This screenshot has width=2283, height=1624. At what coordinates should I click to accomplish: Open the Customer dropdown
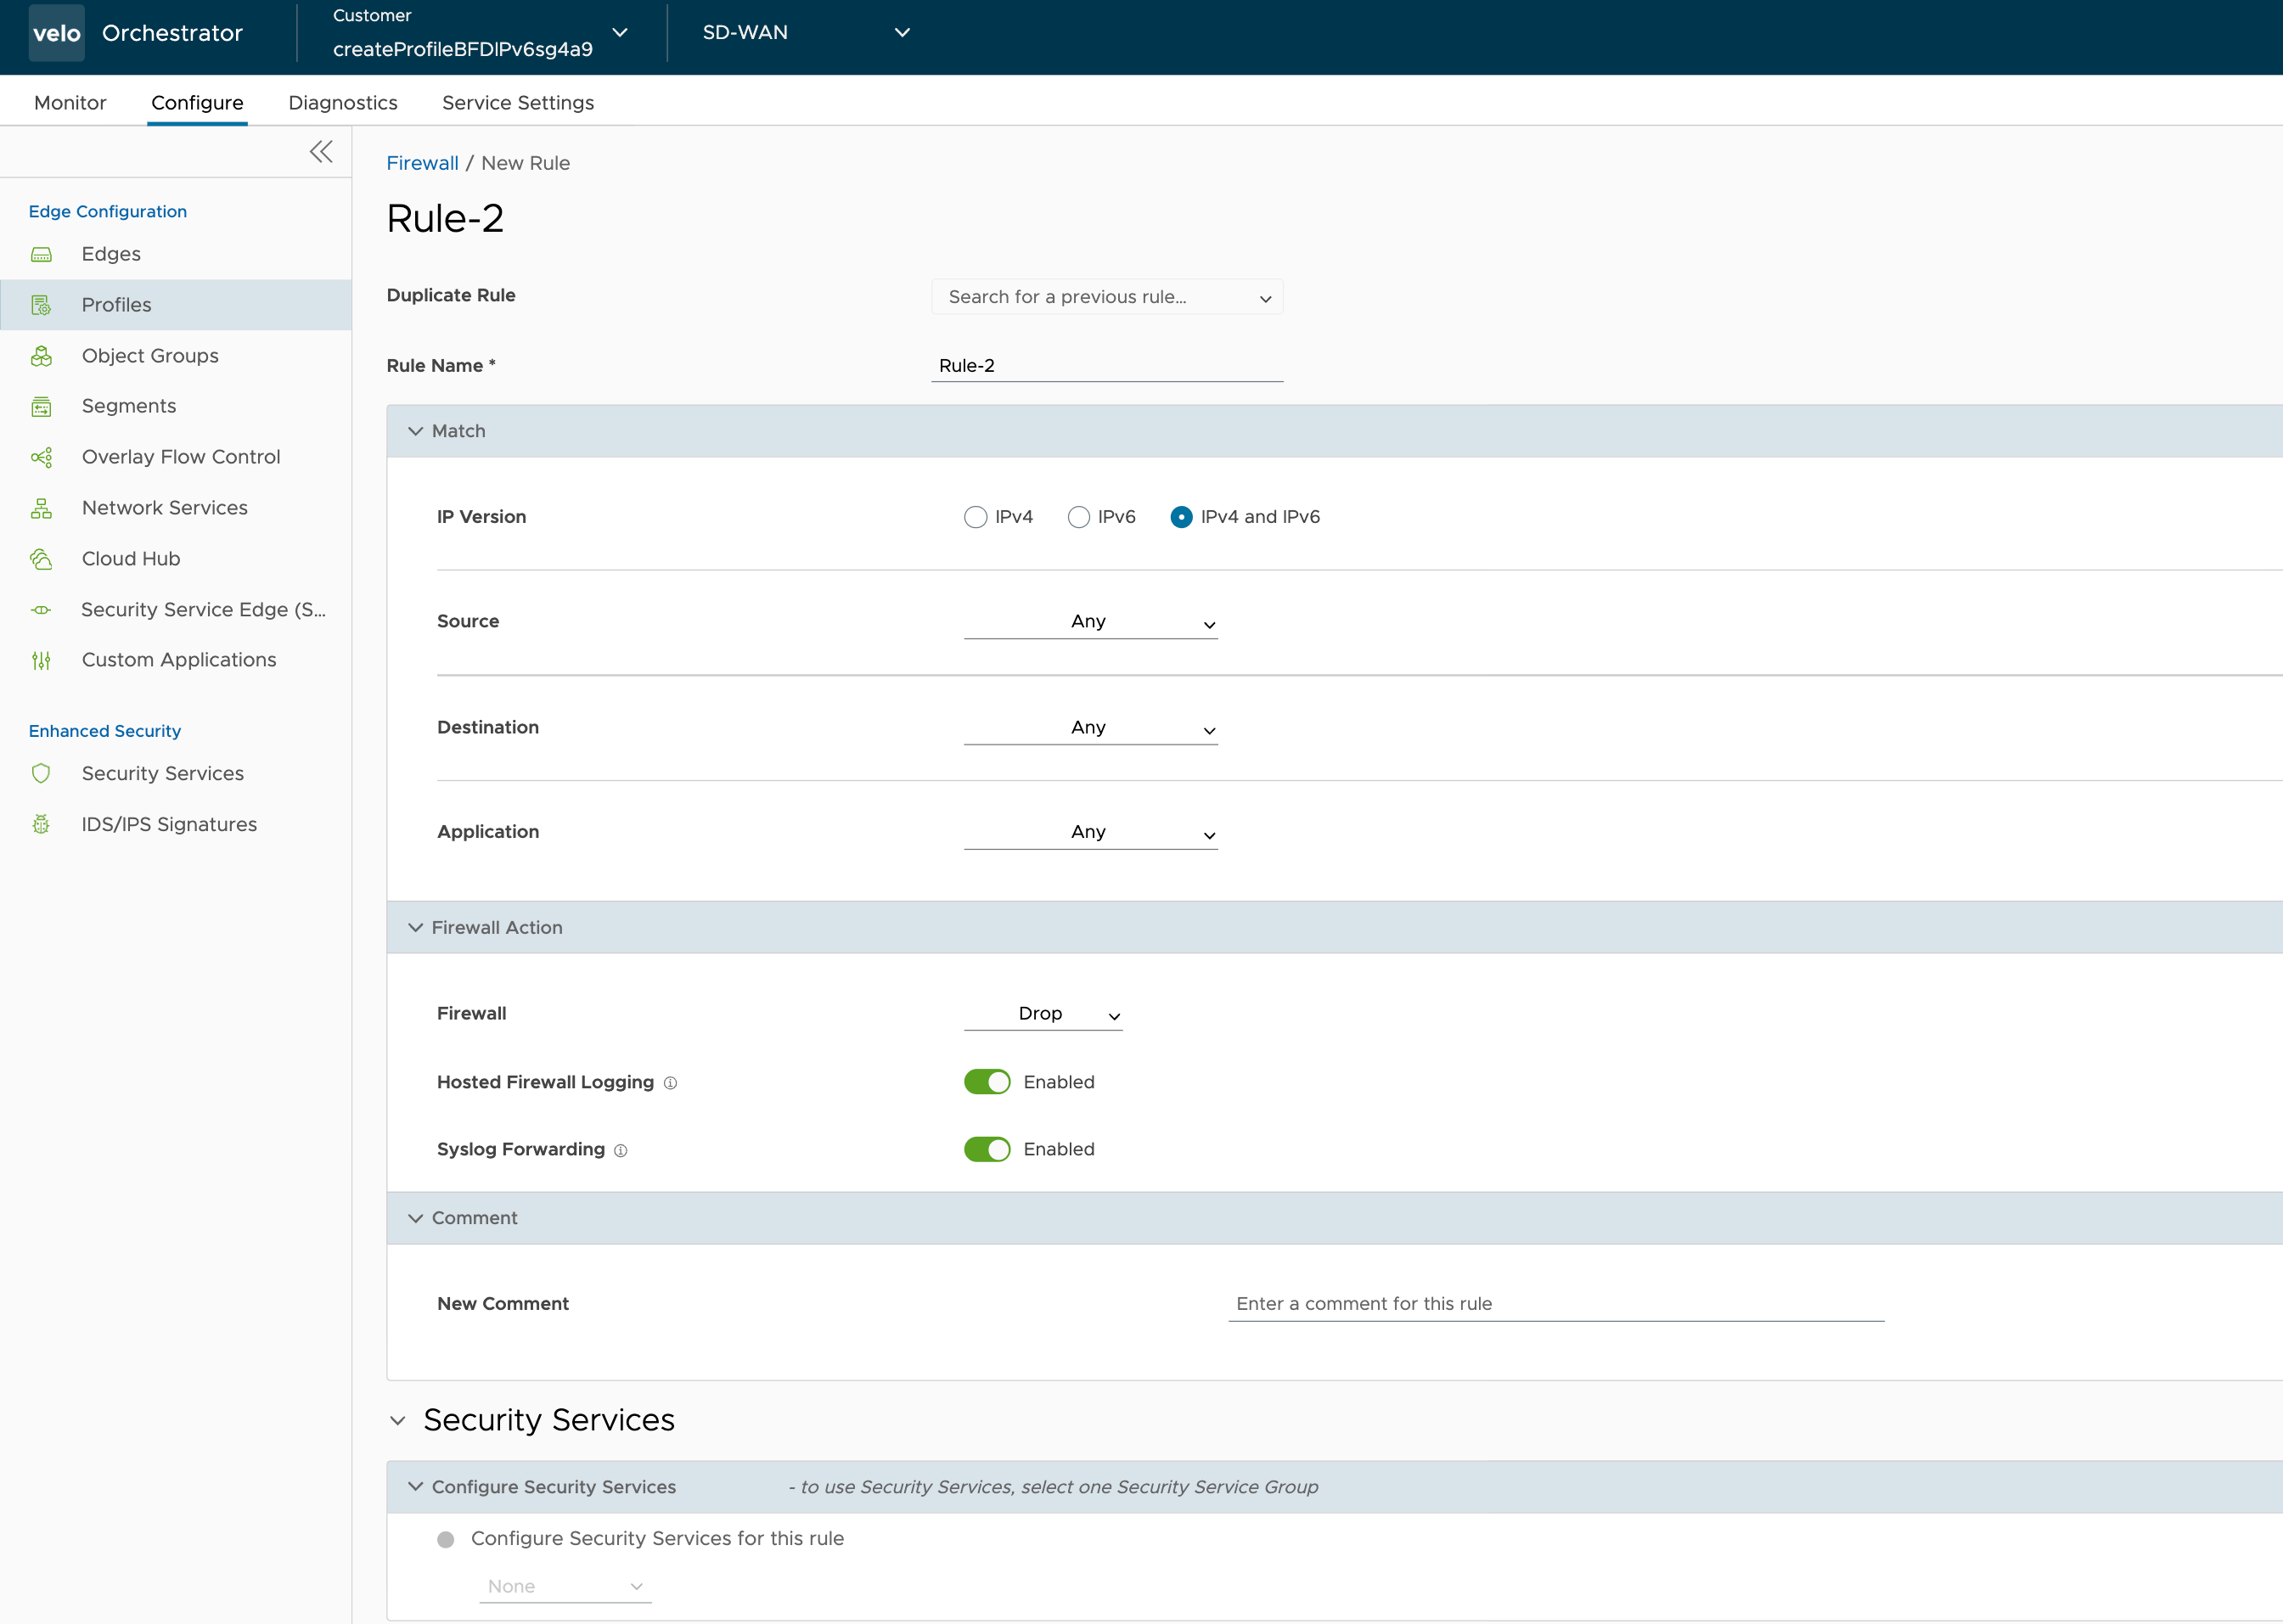(x=480, y=33)
